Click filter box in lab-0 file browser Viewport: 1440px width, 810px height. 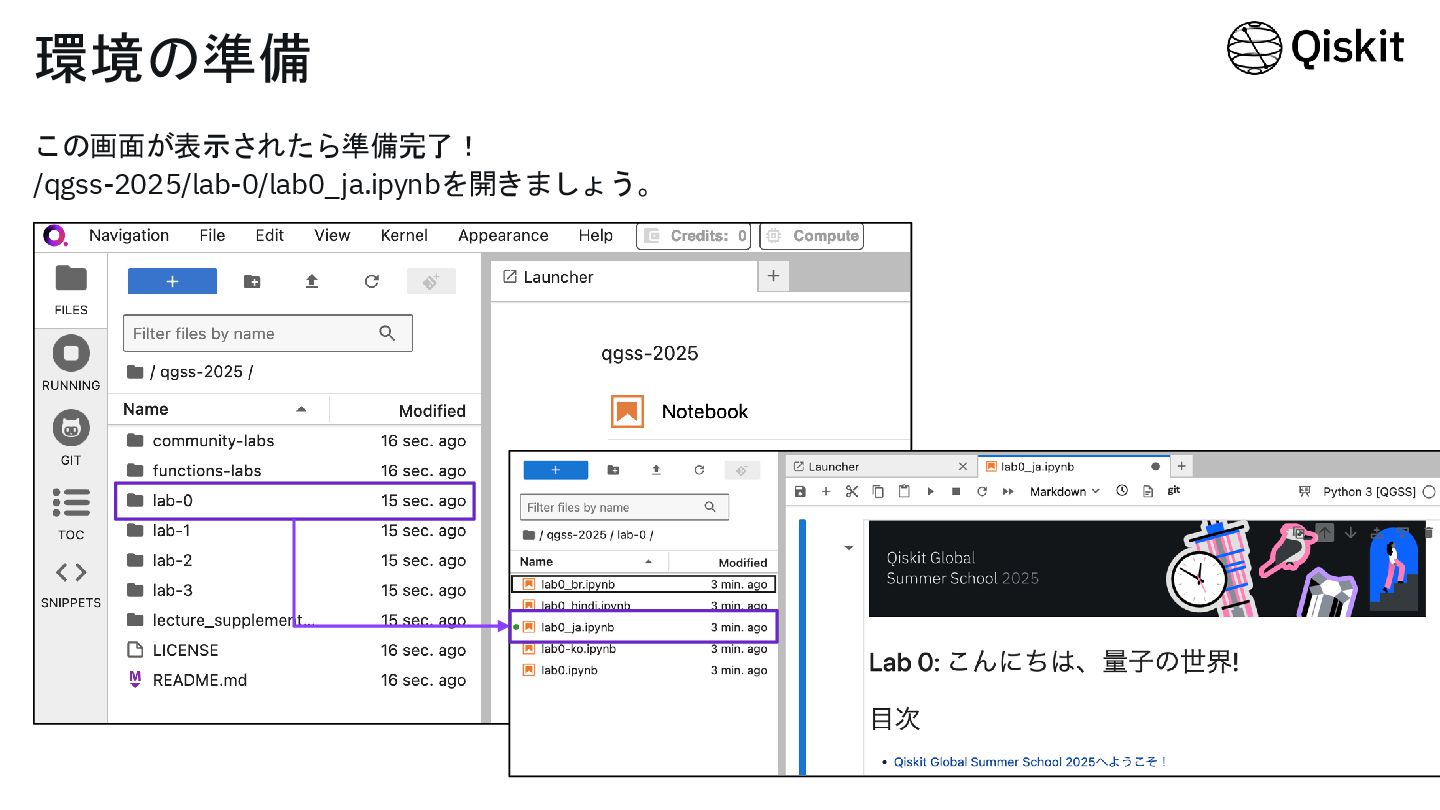click(625, 507)
